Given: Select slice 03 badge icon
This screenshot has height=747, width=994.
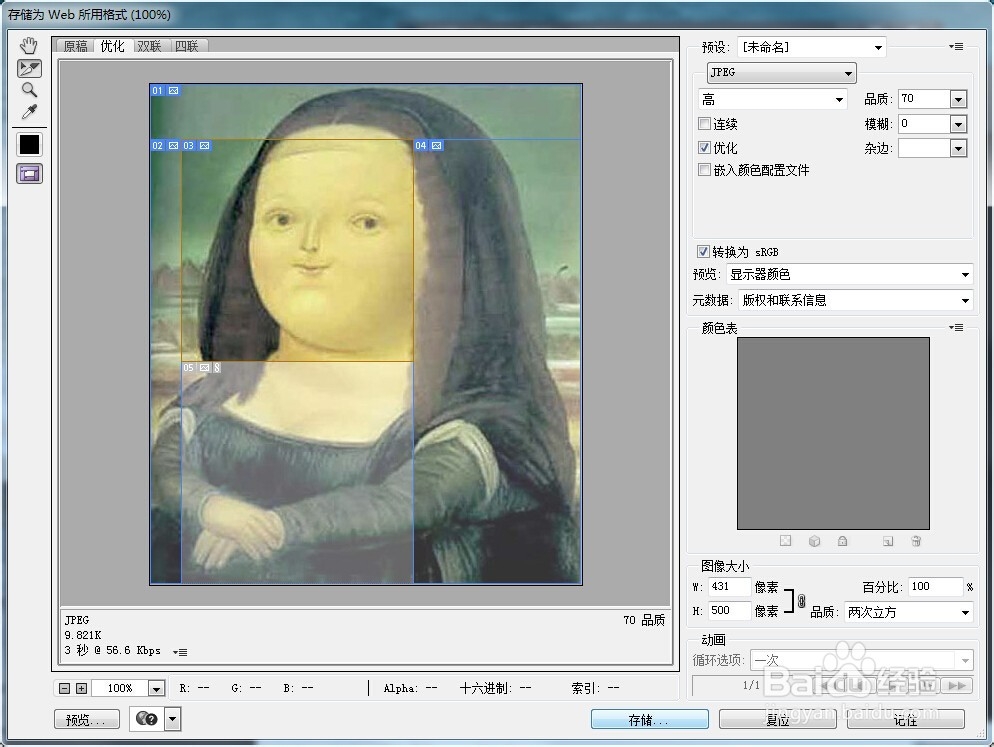Looking at the screenshot, I should 205,146.
